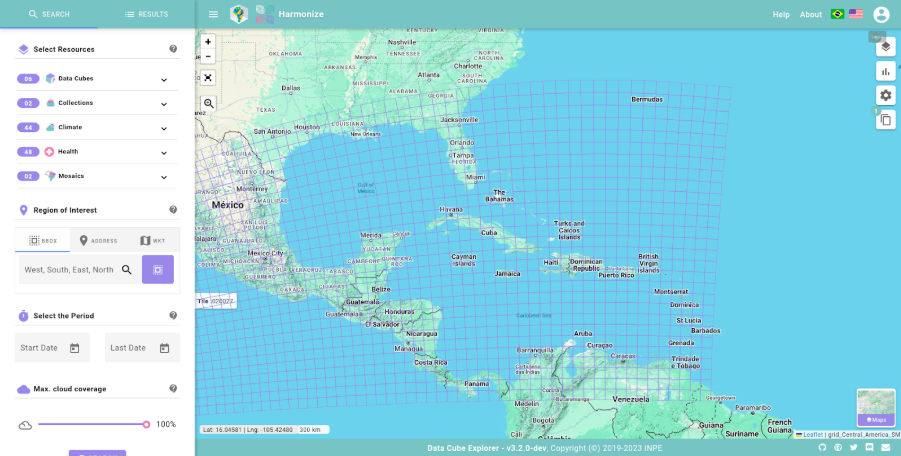
Task: Click the draw bounding box button
Action: pos(157,269)
